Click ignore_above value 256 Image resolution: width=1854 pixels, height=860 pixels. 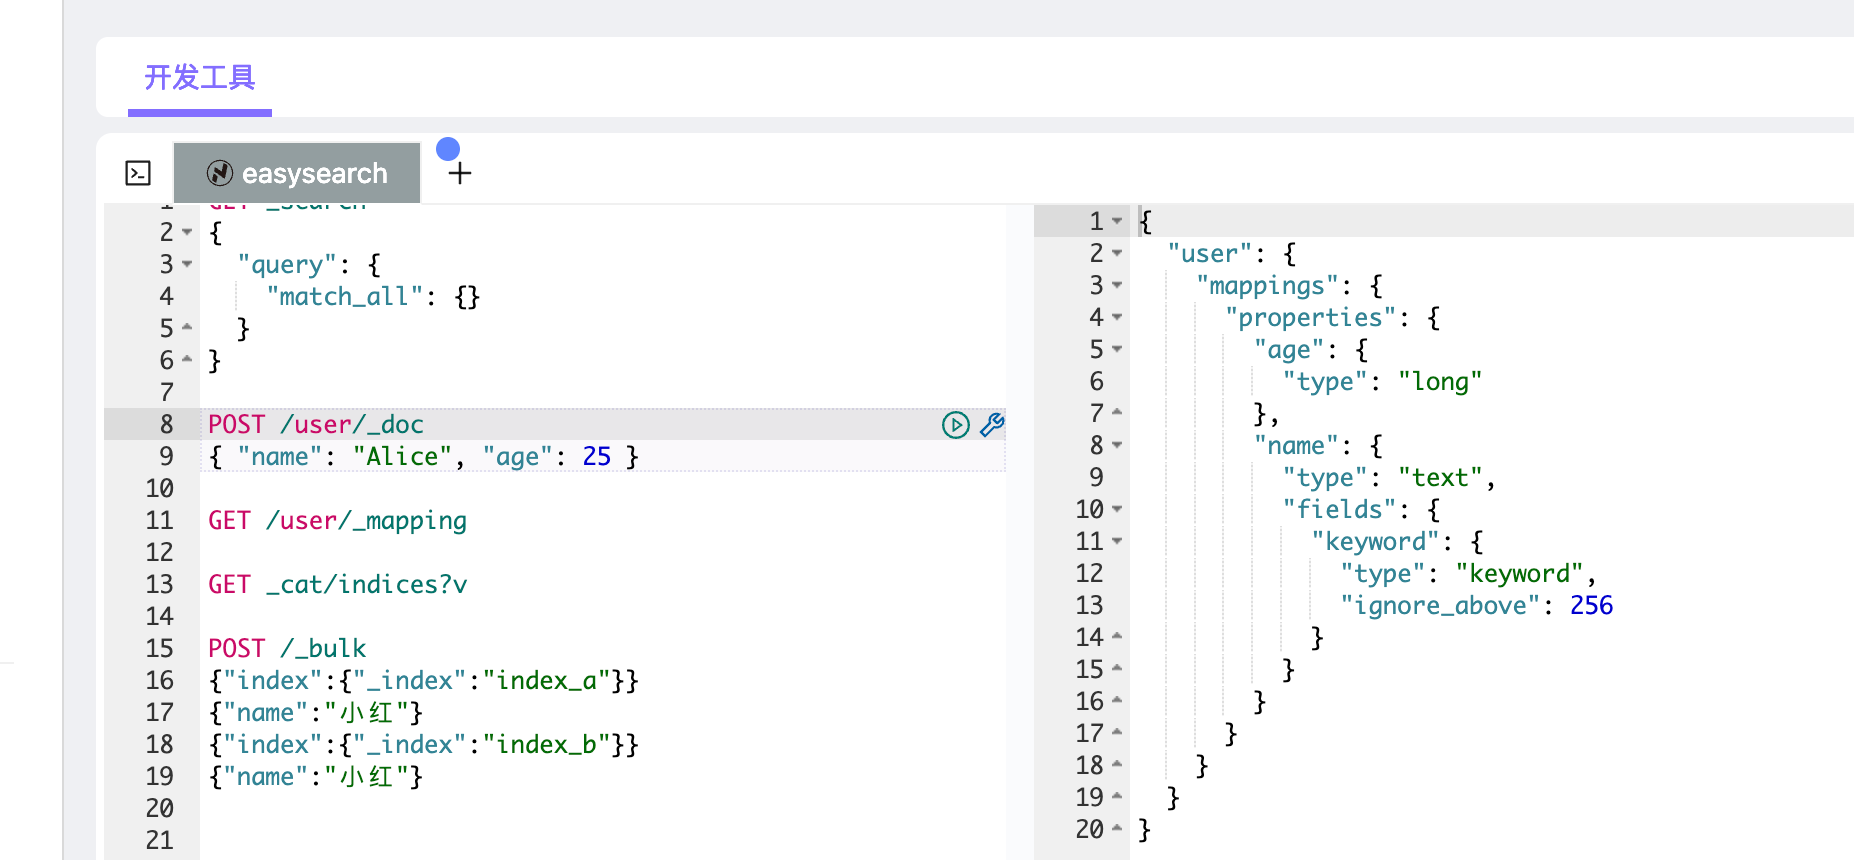(1591, 606)
